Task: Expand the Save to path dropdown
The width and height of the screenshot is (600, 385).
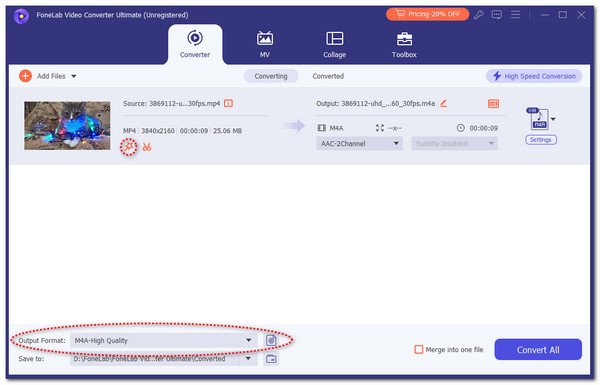Action: pyautogui.click(x=248, y=359)
